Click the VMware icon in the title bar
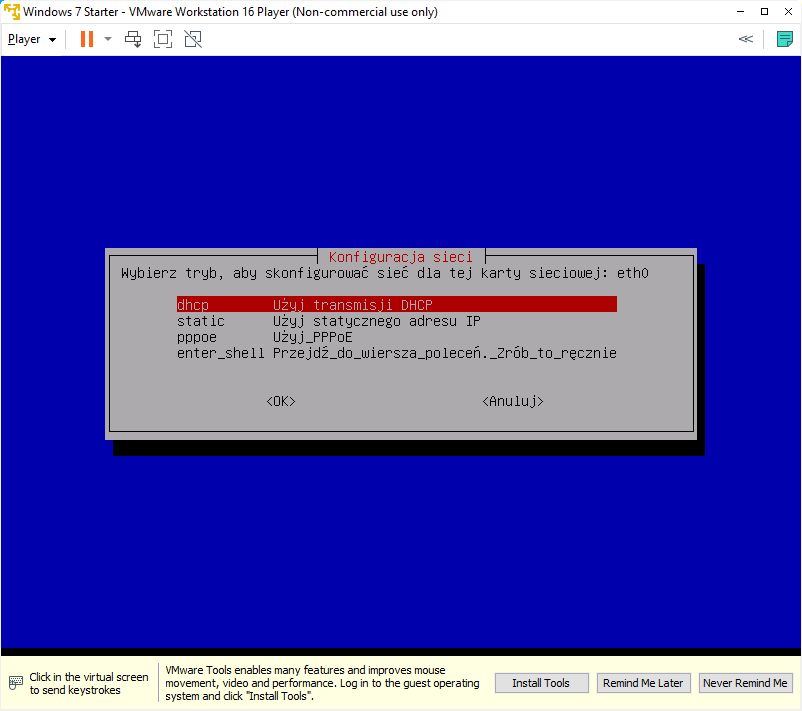Viewport: 802px width, 711px height. (x=11, y=12)
